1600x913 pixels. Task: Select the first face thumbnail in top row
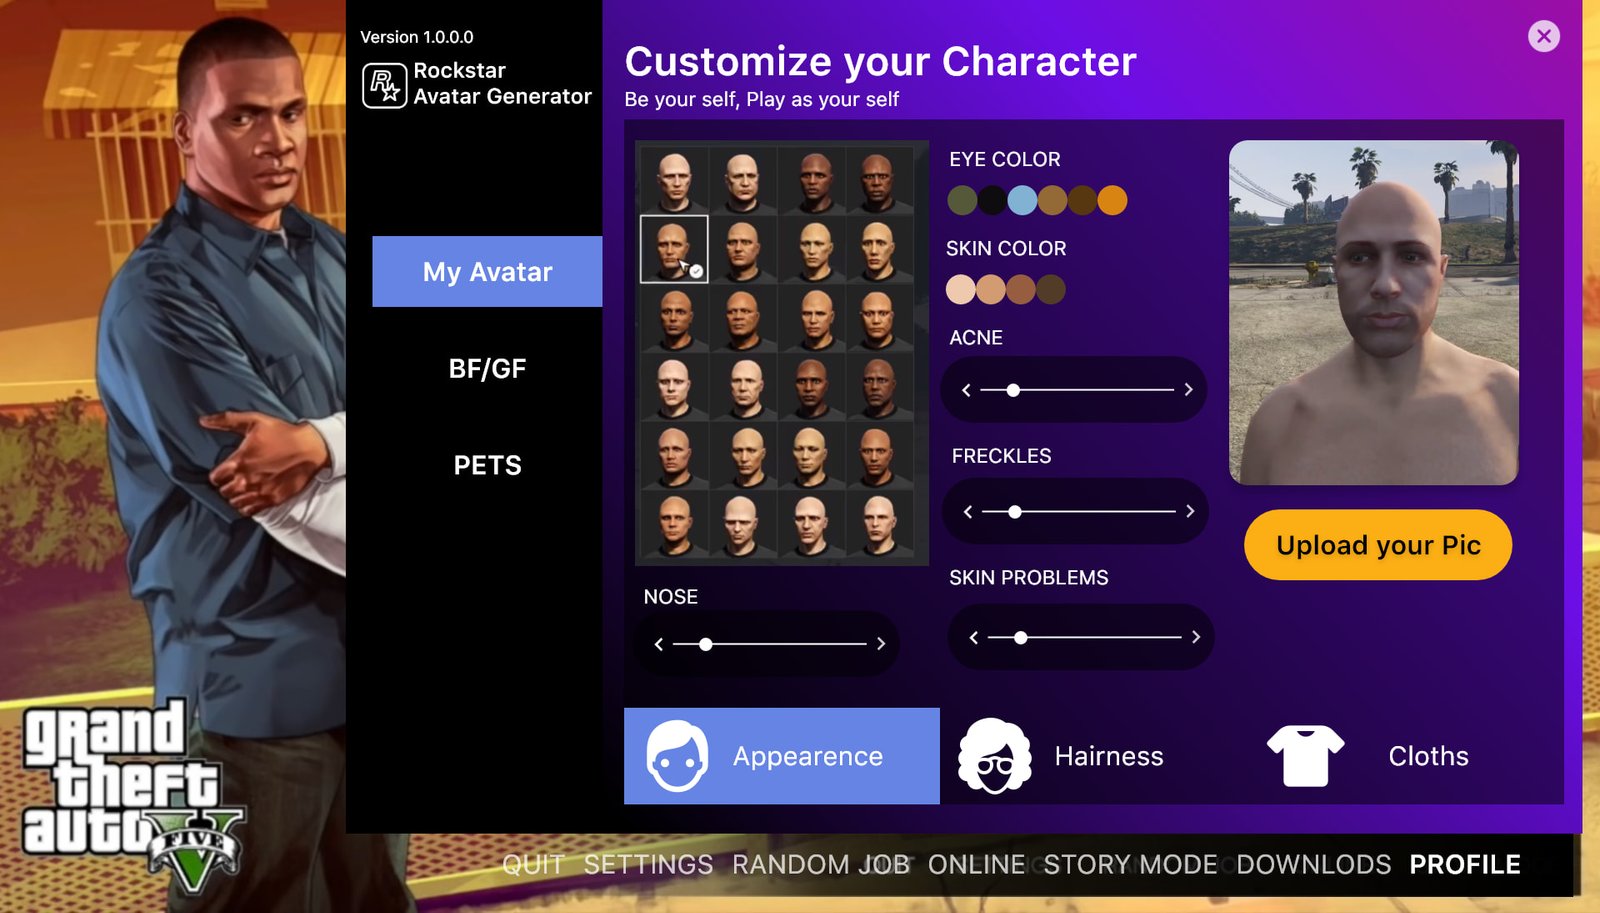(674, 181)
